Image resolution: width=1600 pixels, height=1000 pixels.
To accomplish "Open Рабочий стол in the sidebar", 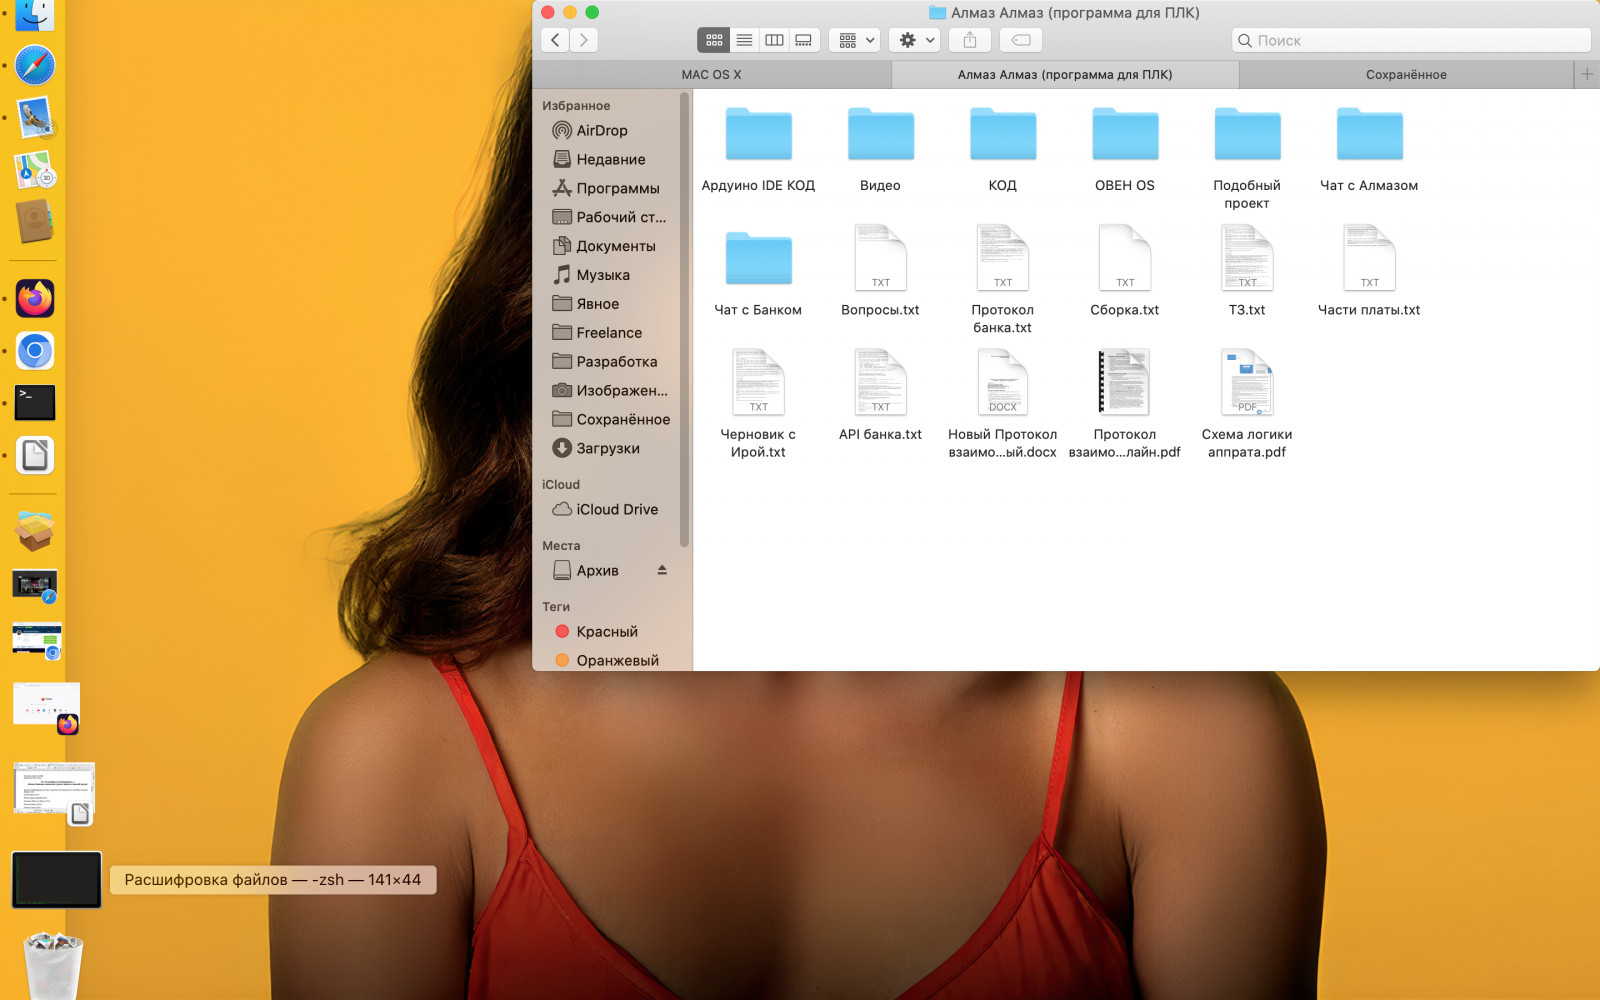I will tap(610, 217).
